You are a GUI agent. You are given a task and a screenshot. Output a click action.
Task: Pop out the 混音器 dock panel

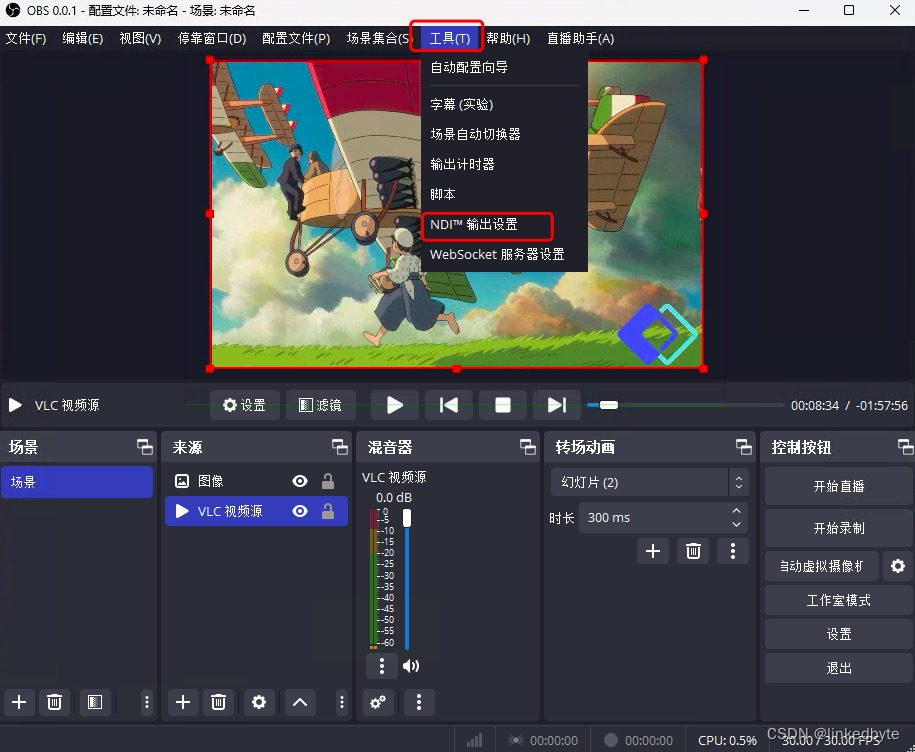tap(528, 447)
